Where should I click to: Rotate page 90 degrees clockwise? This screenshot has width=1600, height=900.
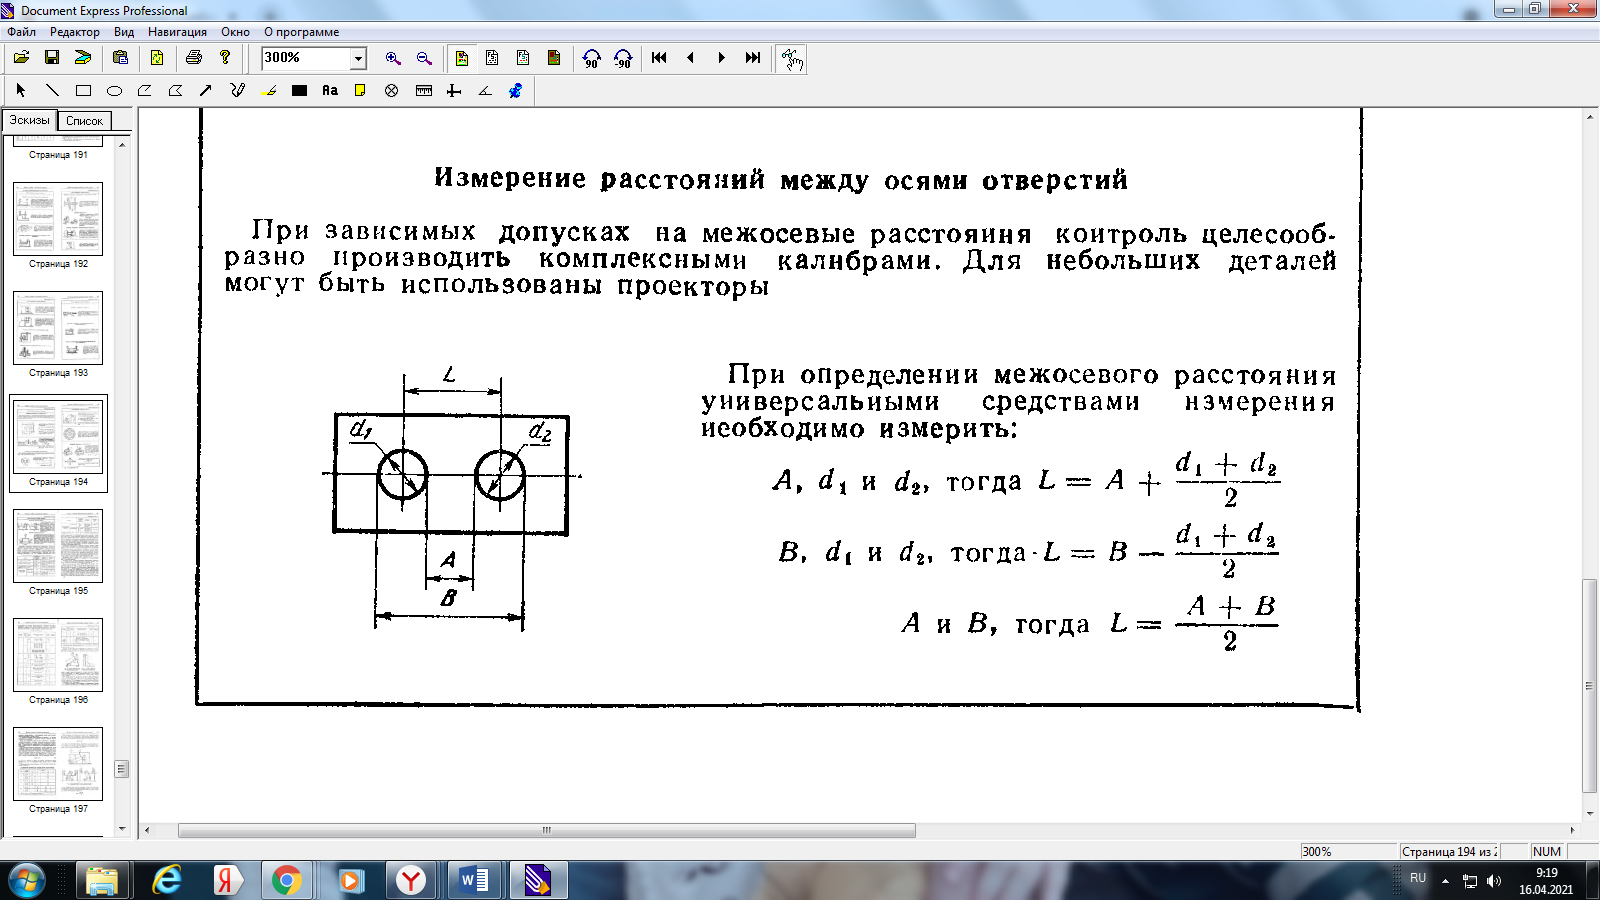pos(623,58)
